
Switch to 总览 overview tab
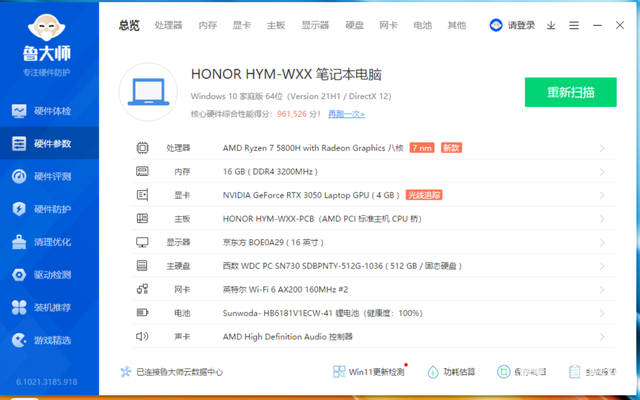[x=129, y=25]
